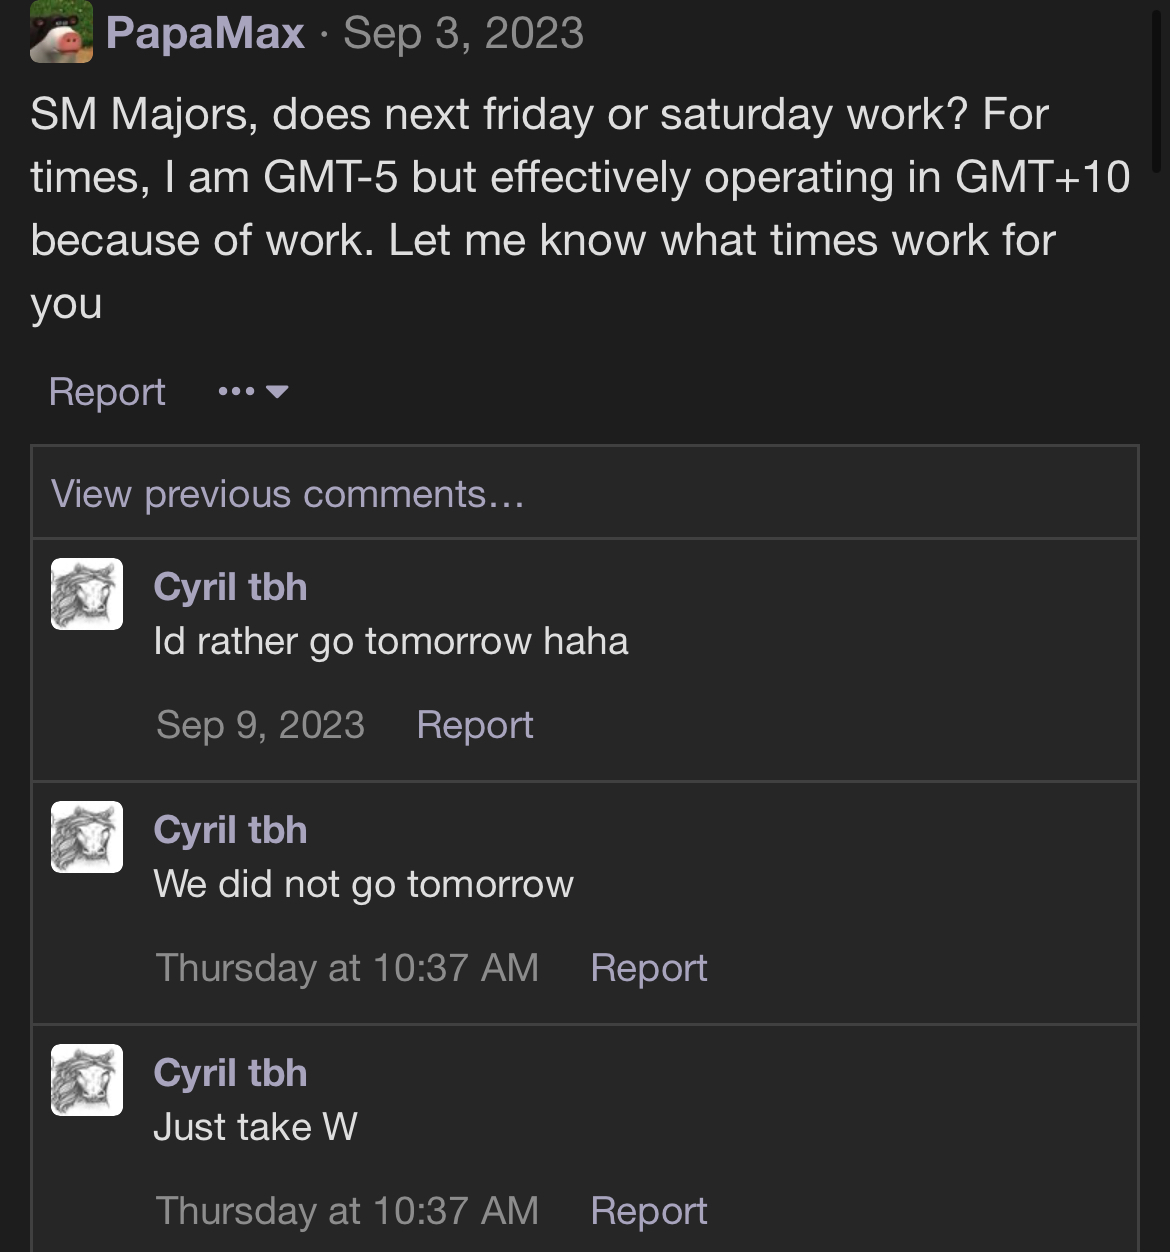This screenshot has width=1170, height=1252.
Task: Click avatar beside "Just take W" comment
Action: click(87, 1080)
